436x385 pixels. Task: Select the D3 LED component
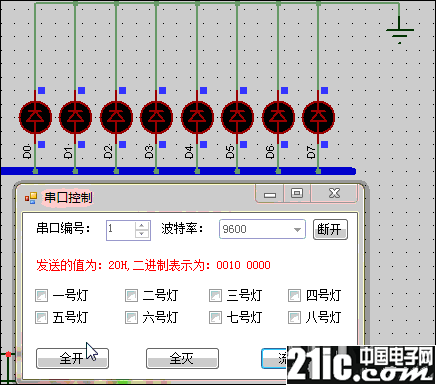(x=156, y=117)
